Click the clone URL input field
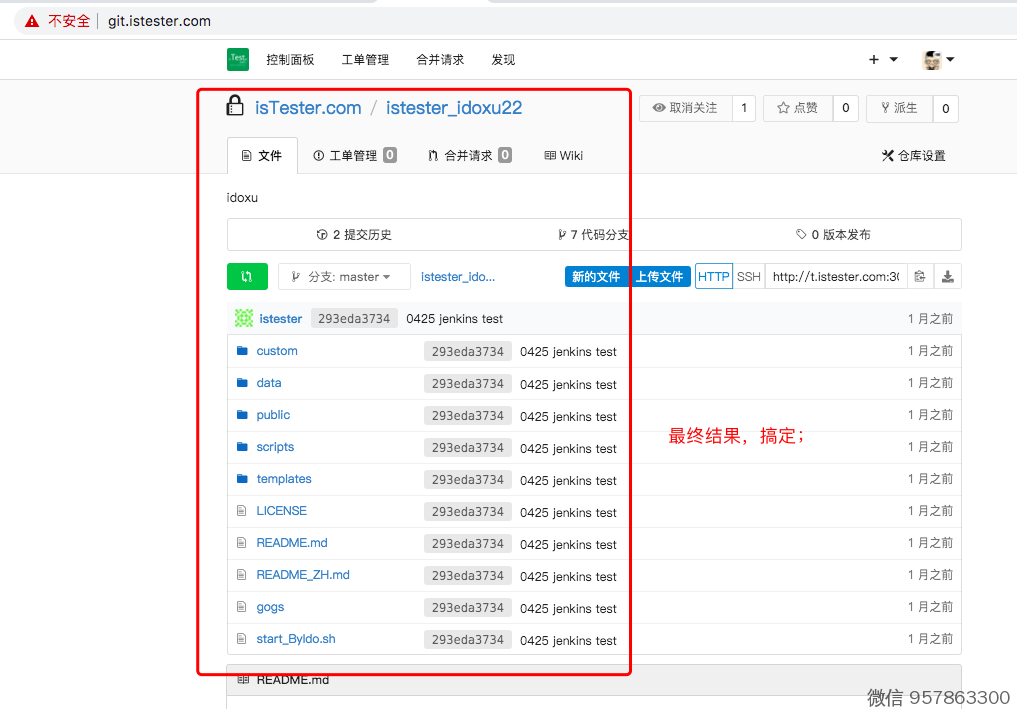This screenshot has height=709, width=1017. (x=835, y=277)
